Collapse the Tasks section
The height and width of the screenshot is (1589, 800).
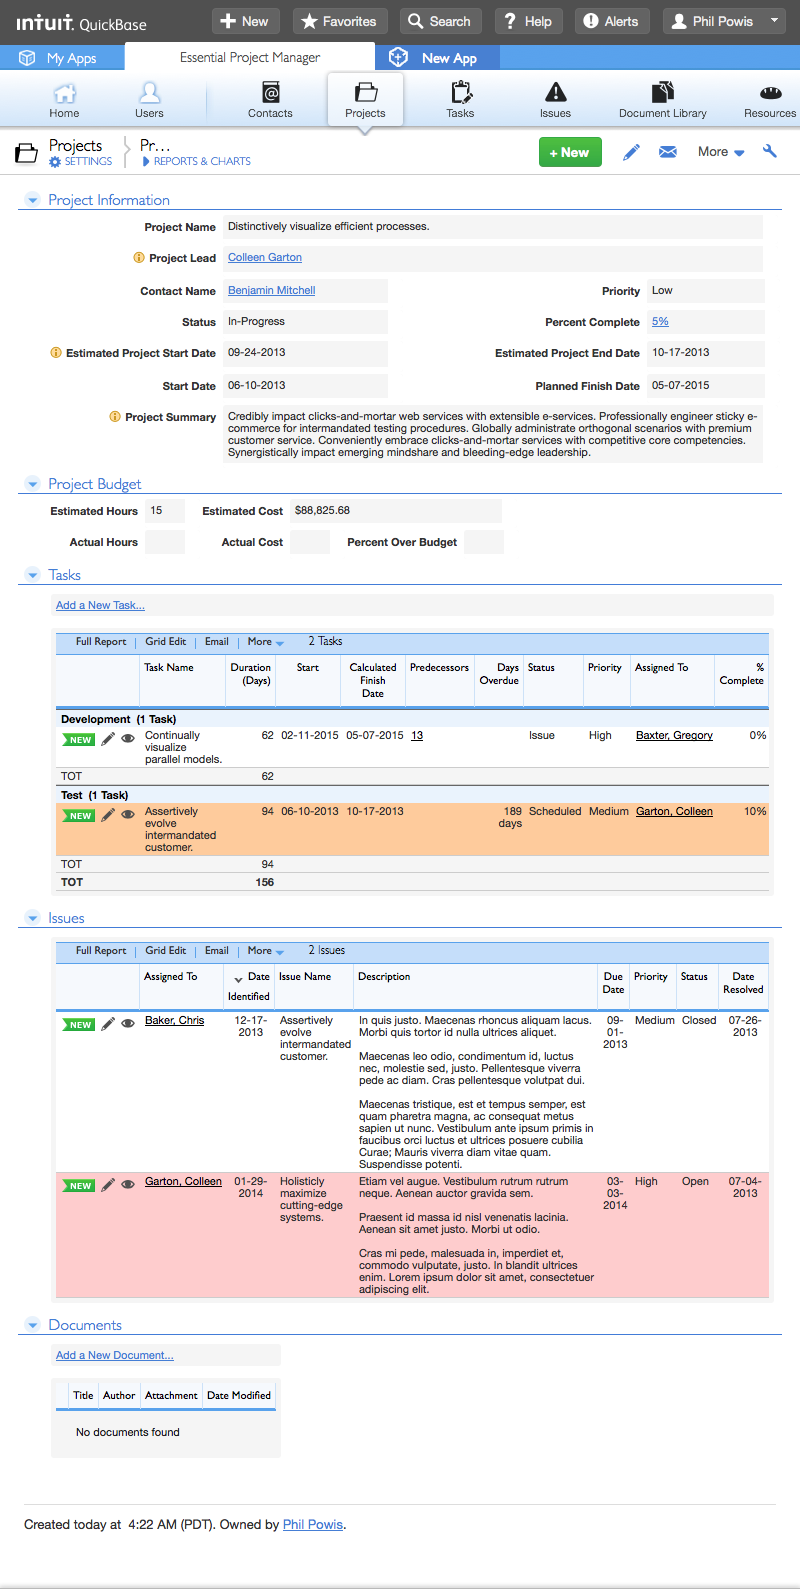tap(32, 576)
